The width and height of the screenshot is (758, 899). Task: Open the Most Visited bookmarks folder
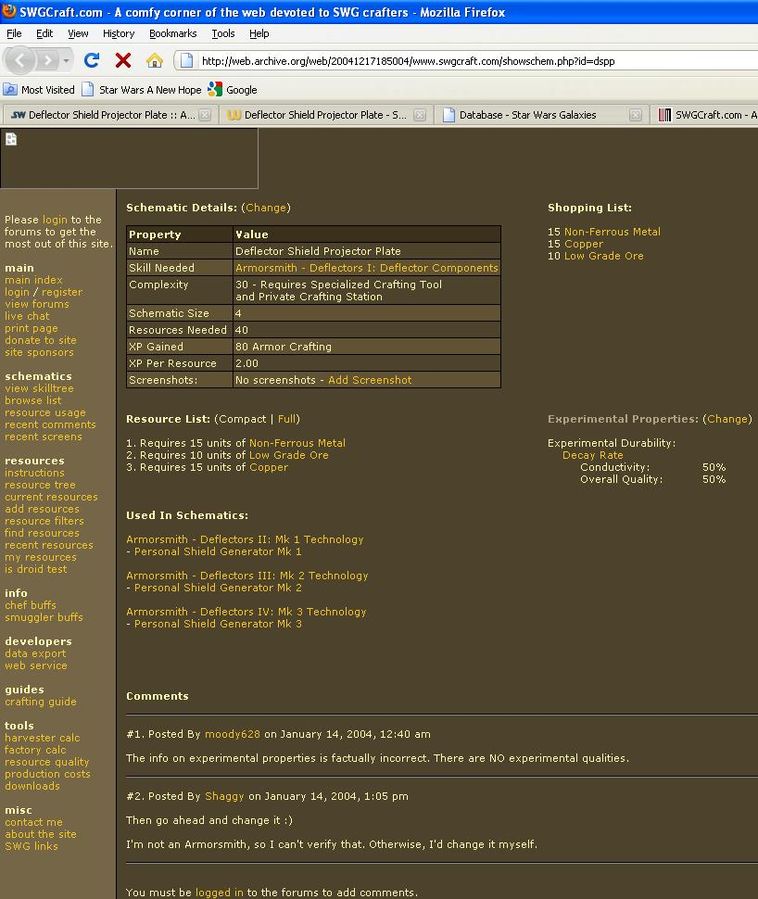[x=39, y=89]
